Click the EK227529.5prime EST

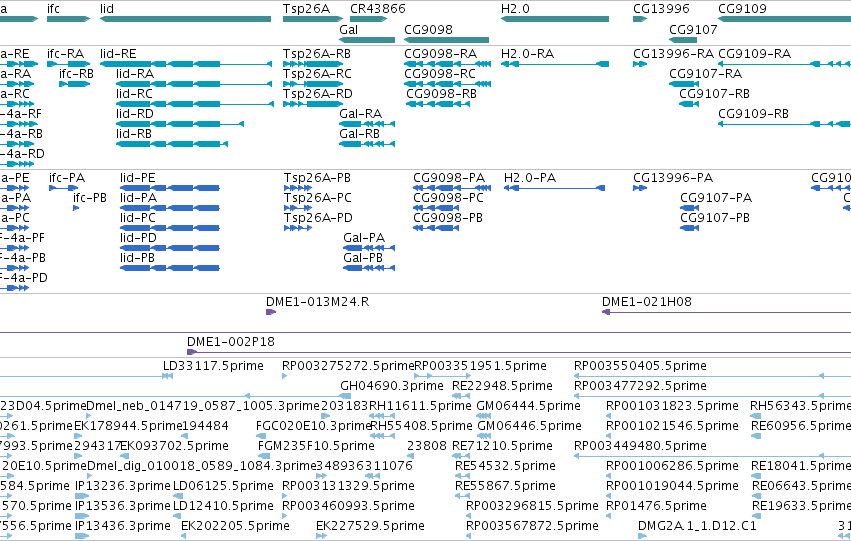tap(321, 536)
